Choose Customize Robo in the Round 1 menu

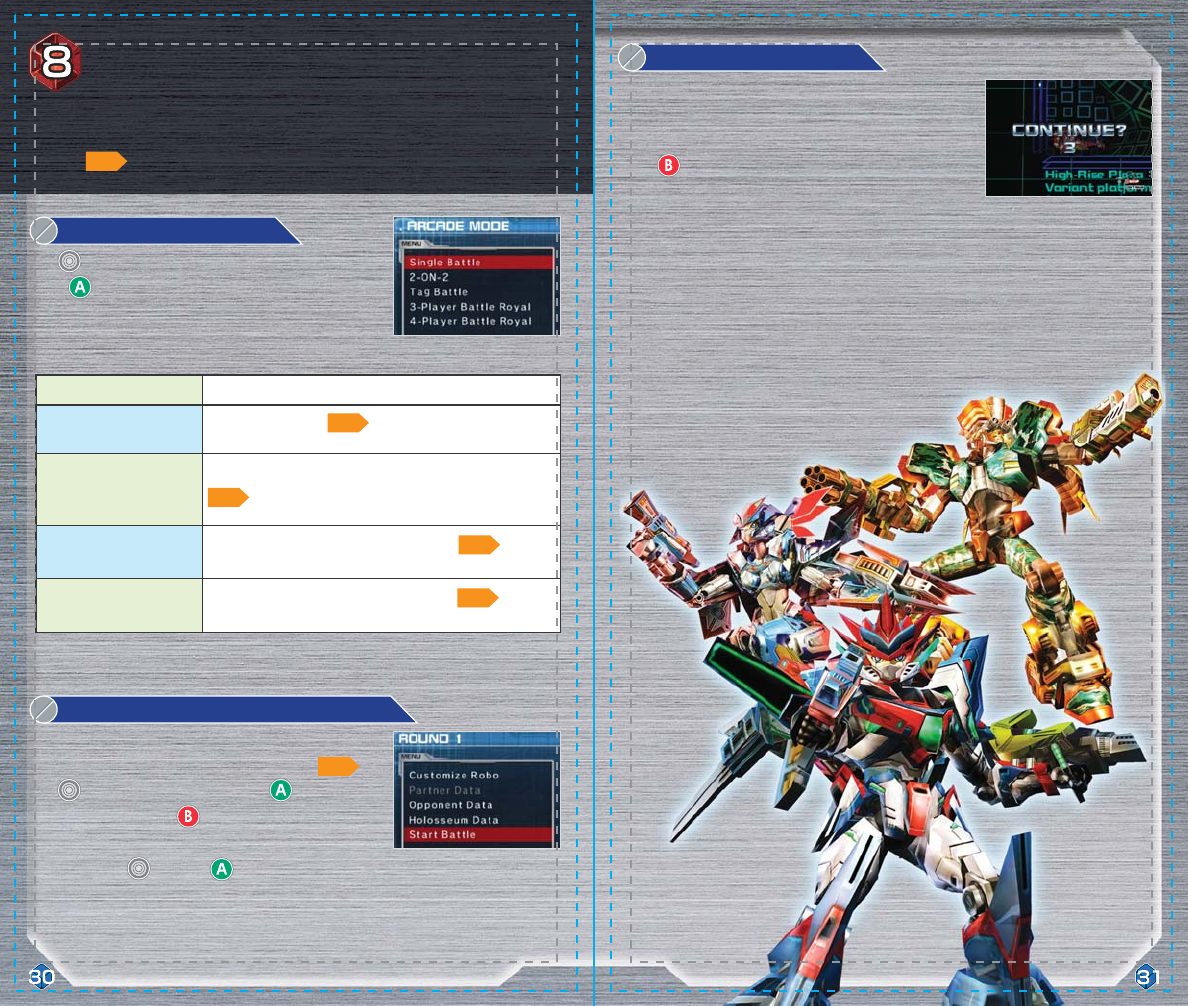coord(454,775)
